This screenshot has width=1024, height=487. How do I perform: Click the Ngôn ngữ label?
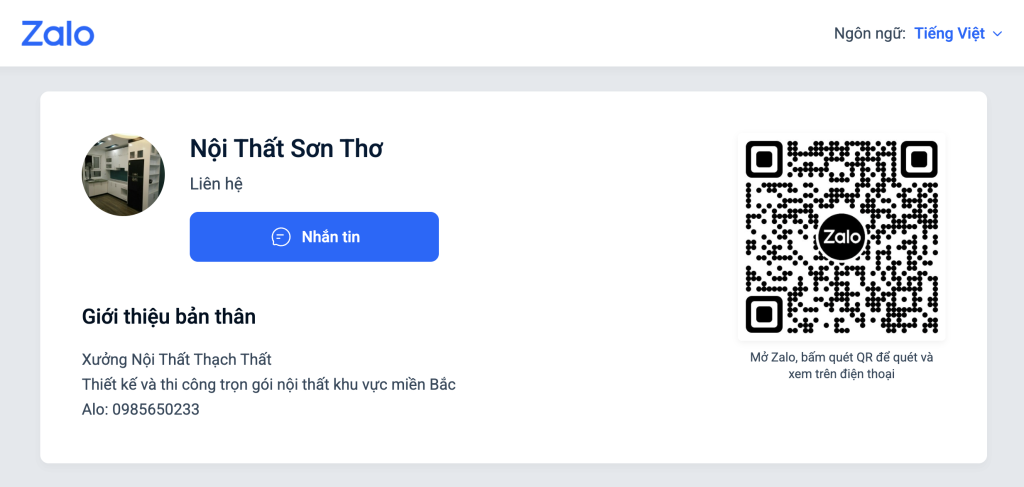(x=869, y=34)
